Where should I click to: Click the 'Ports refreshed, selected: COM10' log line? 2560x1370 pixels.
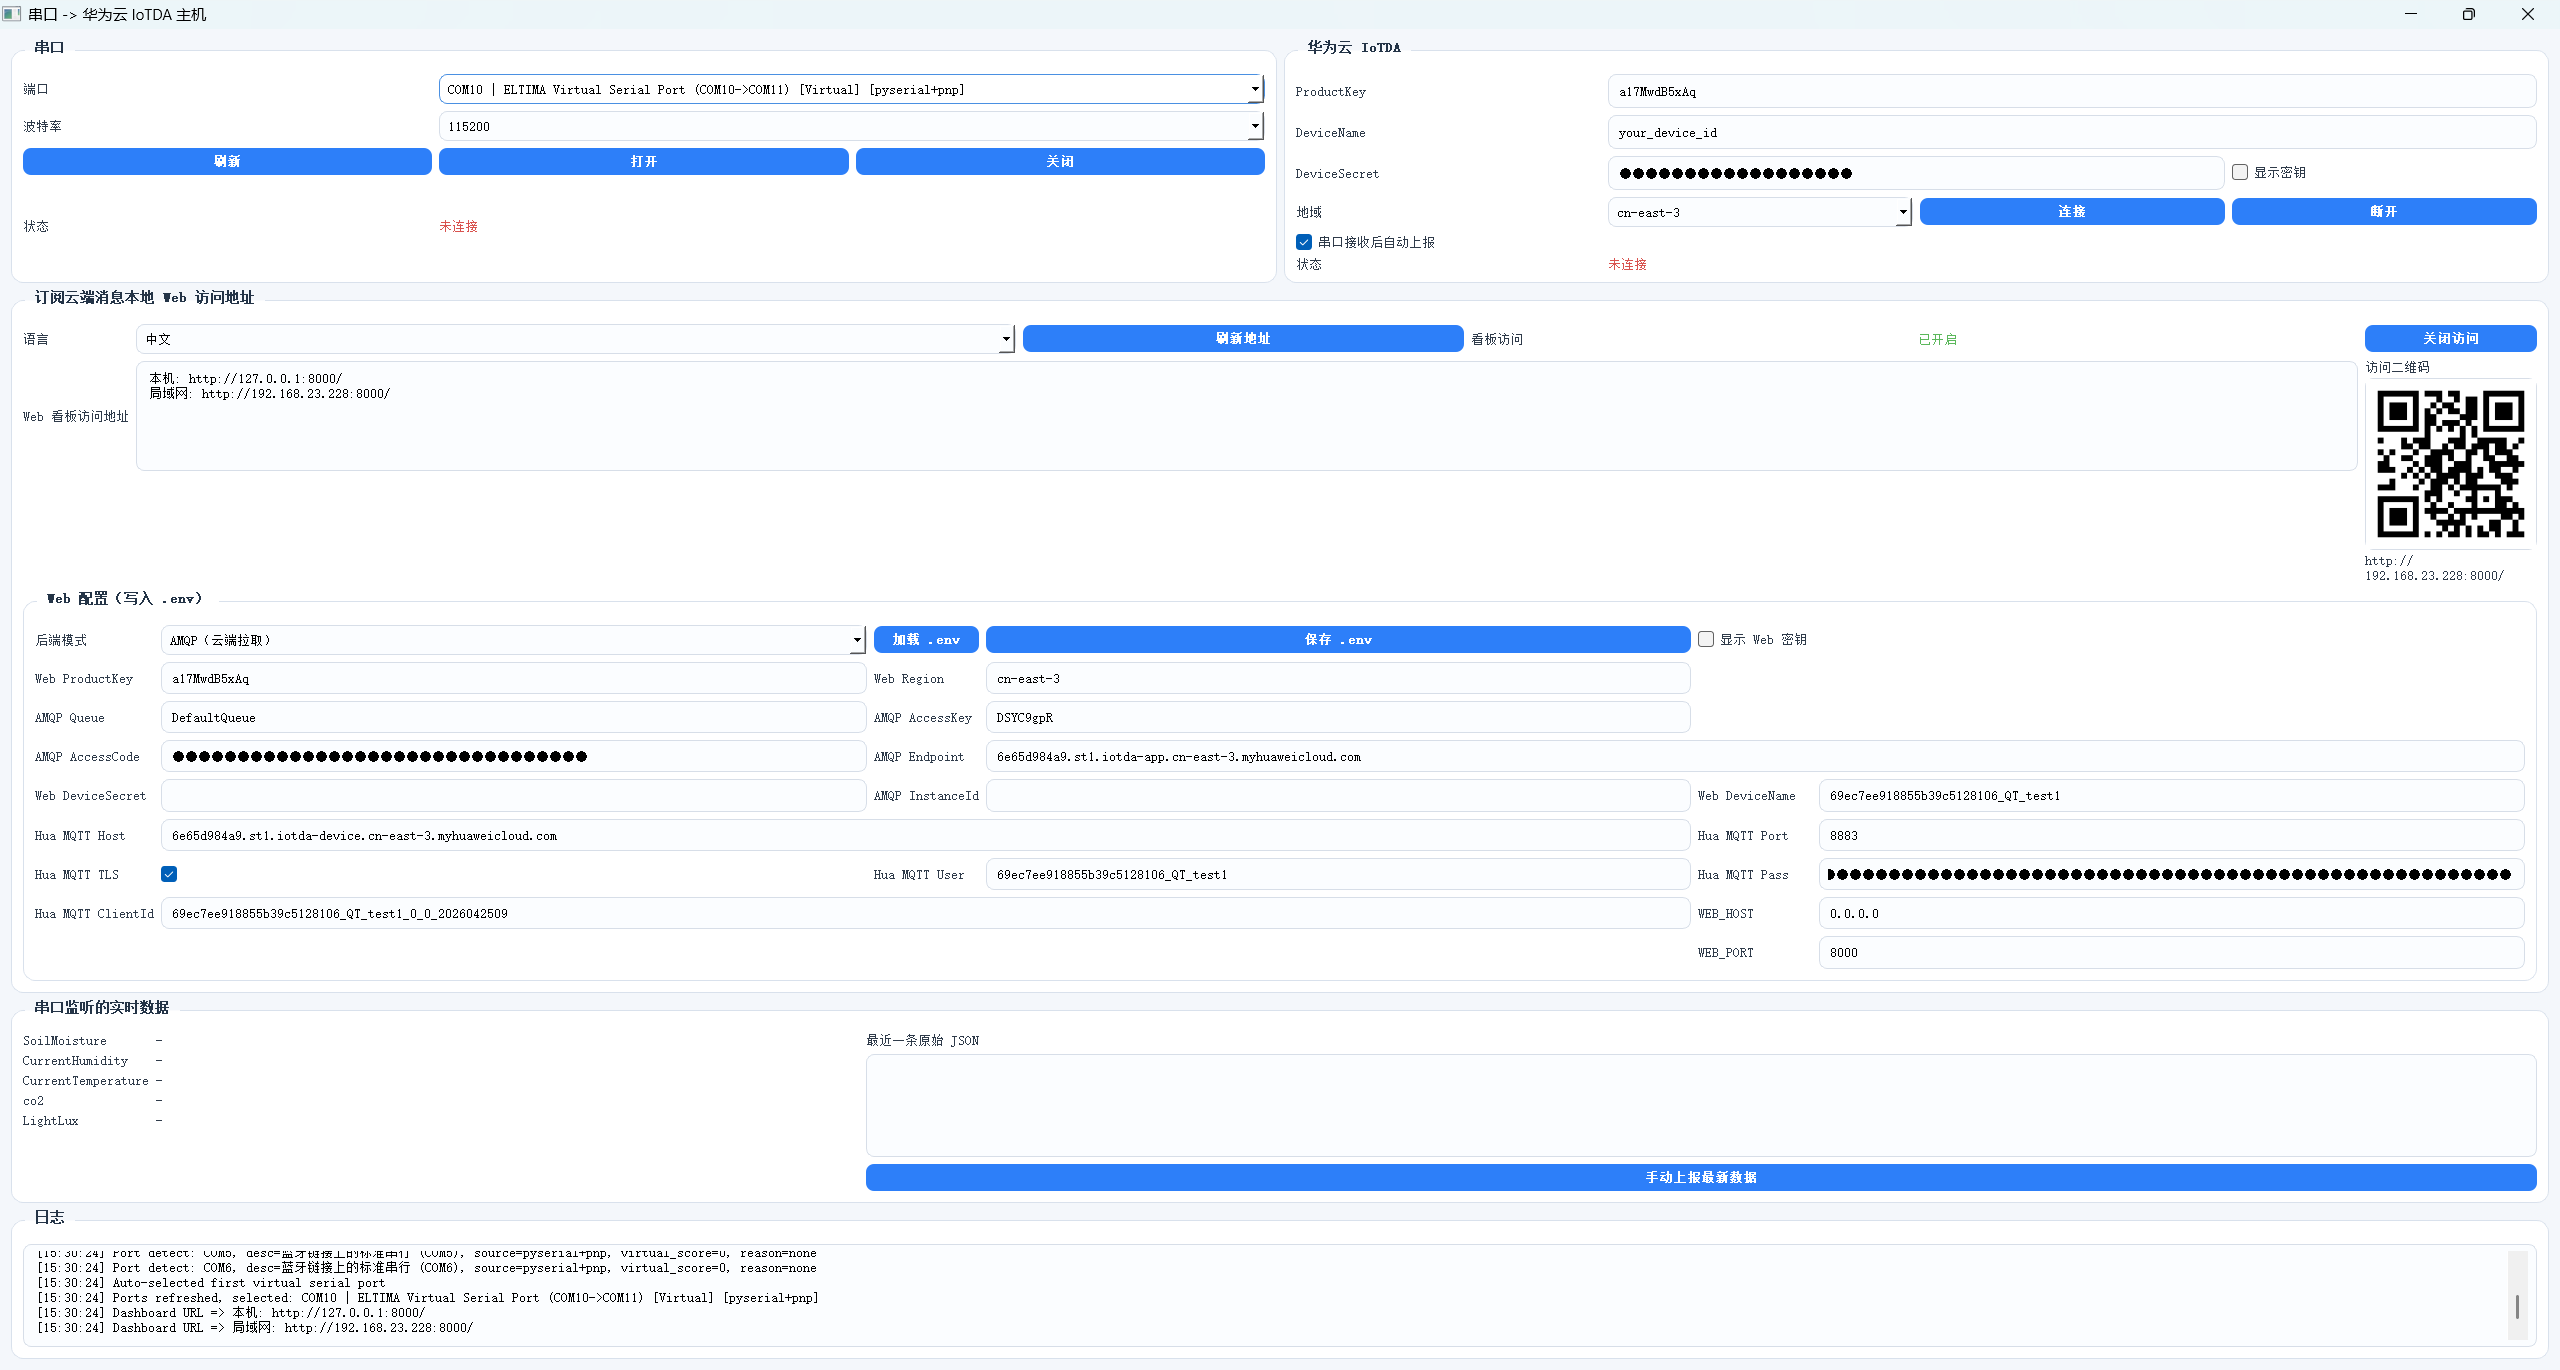[428, 1298]
